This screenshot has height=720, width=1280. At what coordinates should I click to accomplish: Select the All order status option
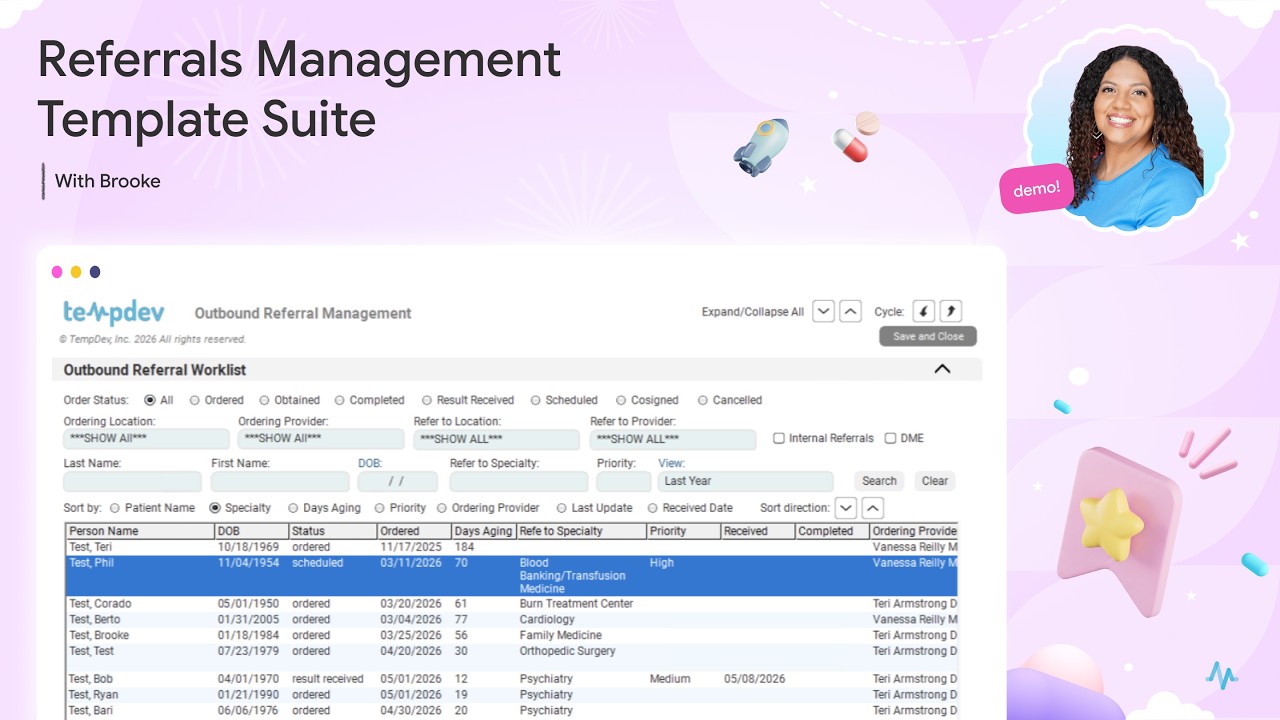click(x=150, y=400)
